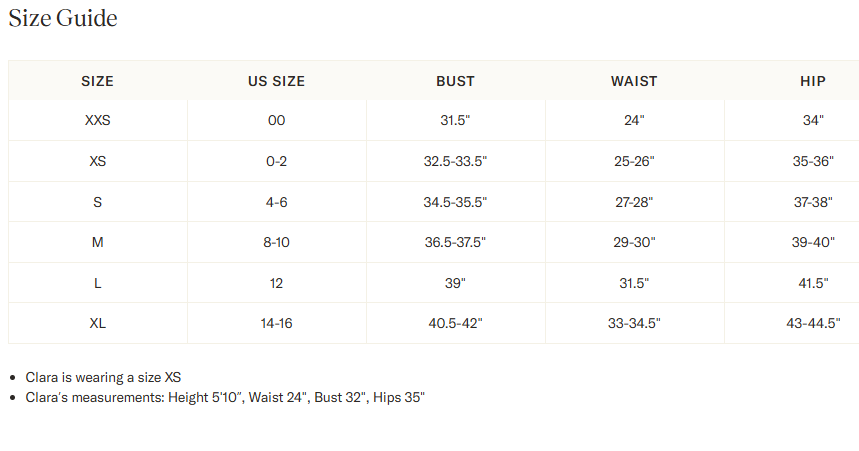Click the SIZE column header
This screenshot has height=451, width=859.
click(x=98, y=81)
